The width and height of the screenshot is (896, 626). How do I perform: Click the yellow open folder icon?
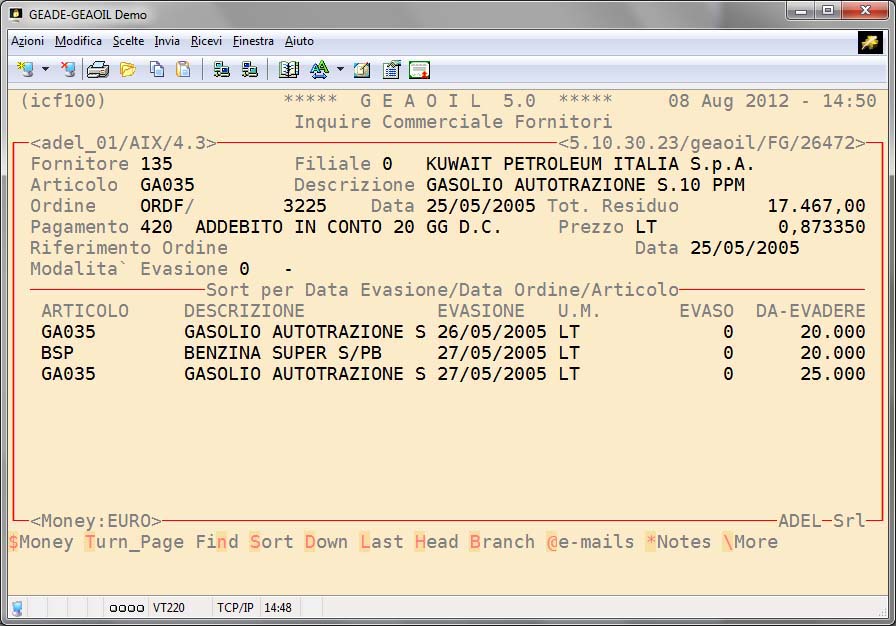tap(127, 69)
